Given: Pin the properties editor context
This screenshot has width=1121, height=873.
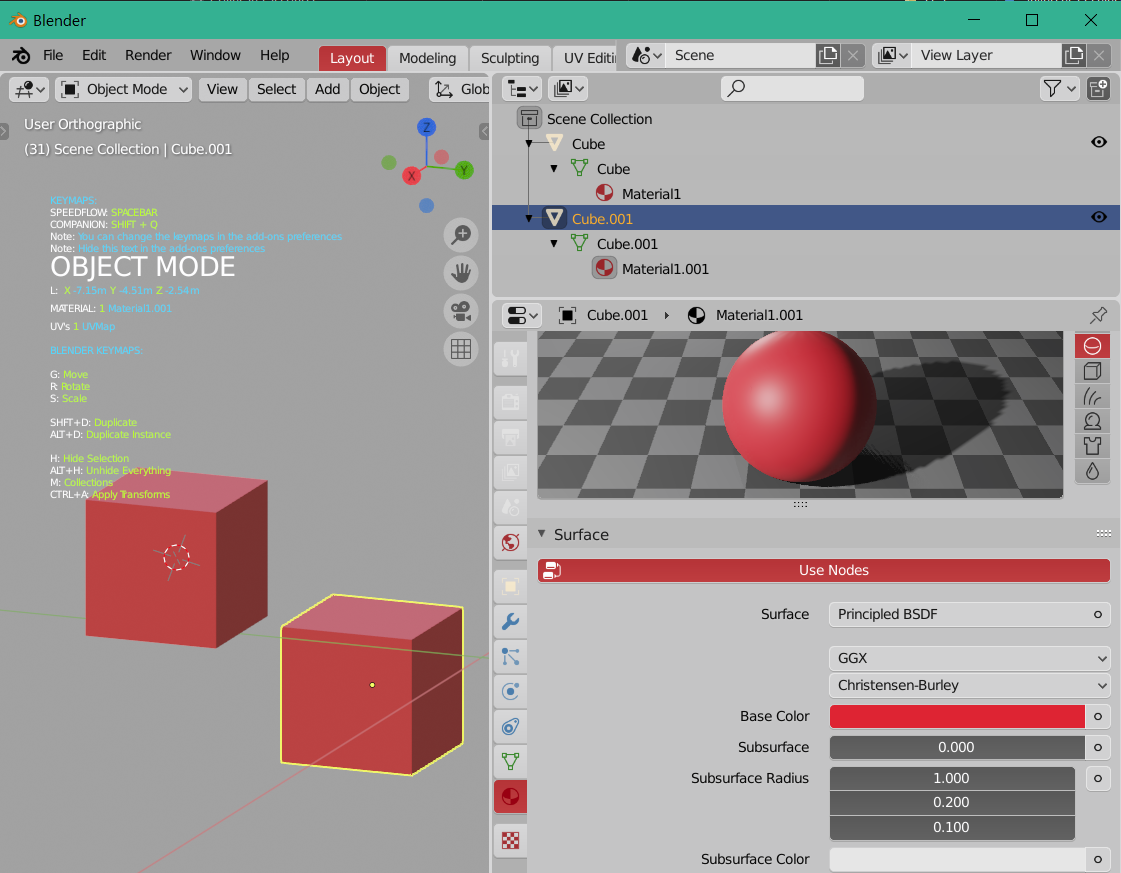Looking at the screenshot, I should pos(1098,315).
